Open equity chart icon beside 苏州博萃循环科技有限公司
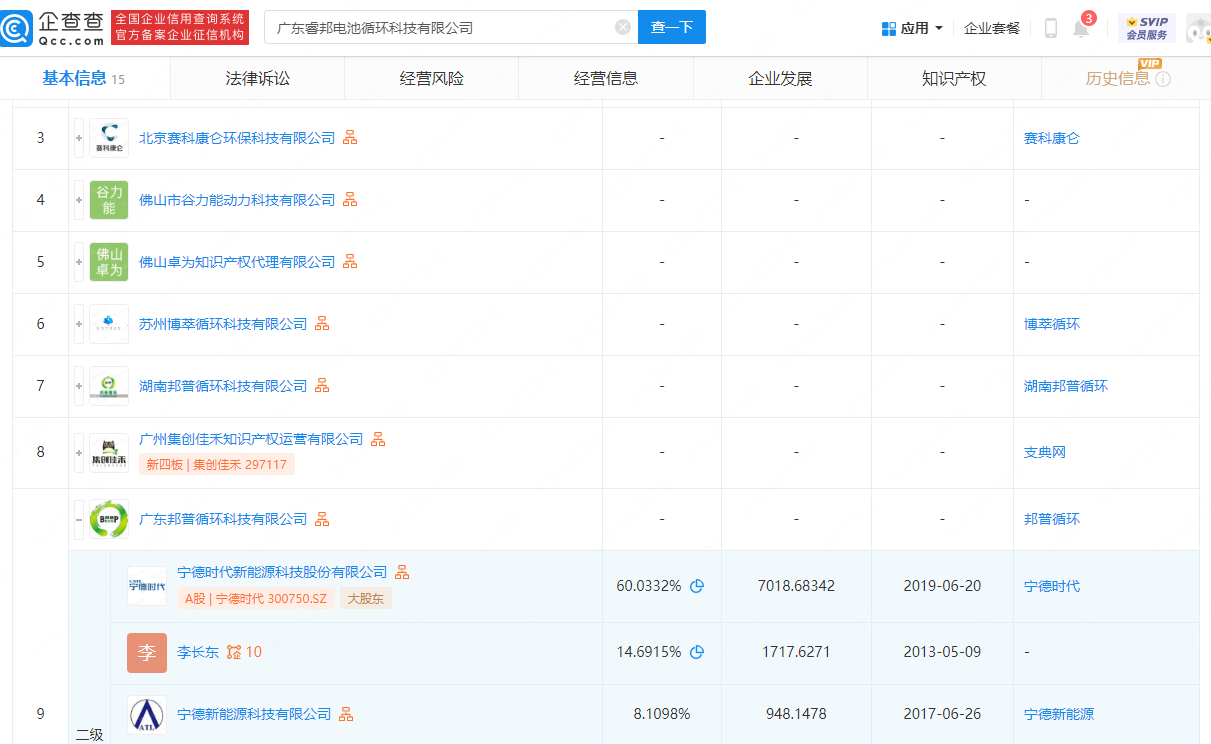This screenshot has height=744, width=1211. point(322,324)
